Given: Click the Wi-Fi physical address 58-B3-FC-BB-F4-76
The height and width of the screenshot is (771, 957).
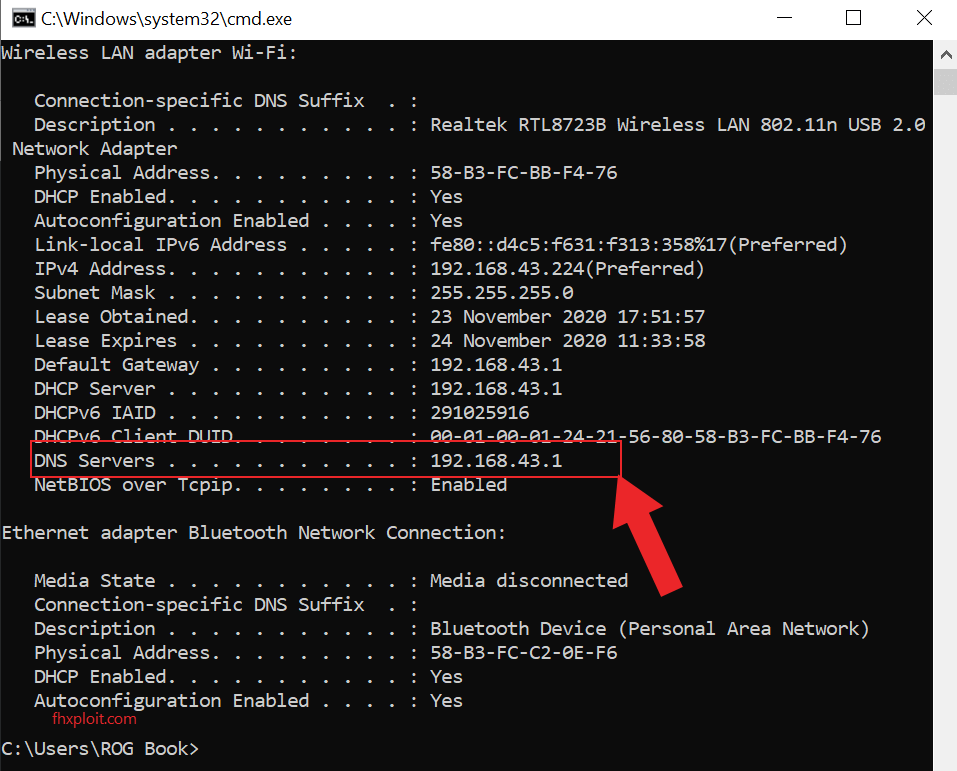Looking at the screenshot, I should tap(524, 173).
